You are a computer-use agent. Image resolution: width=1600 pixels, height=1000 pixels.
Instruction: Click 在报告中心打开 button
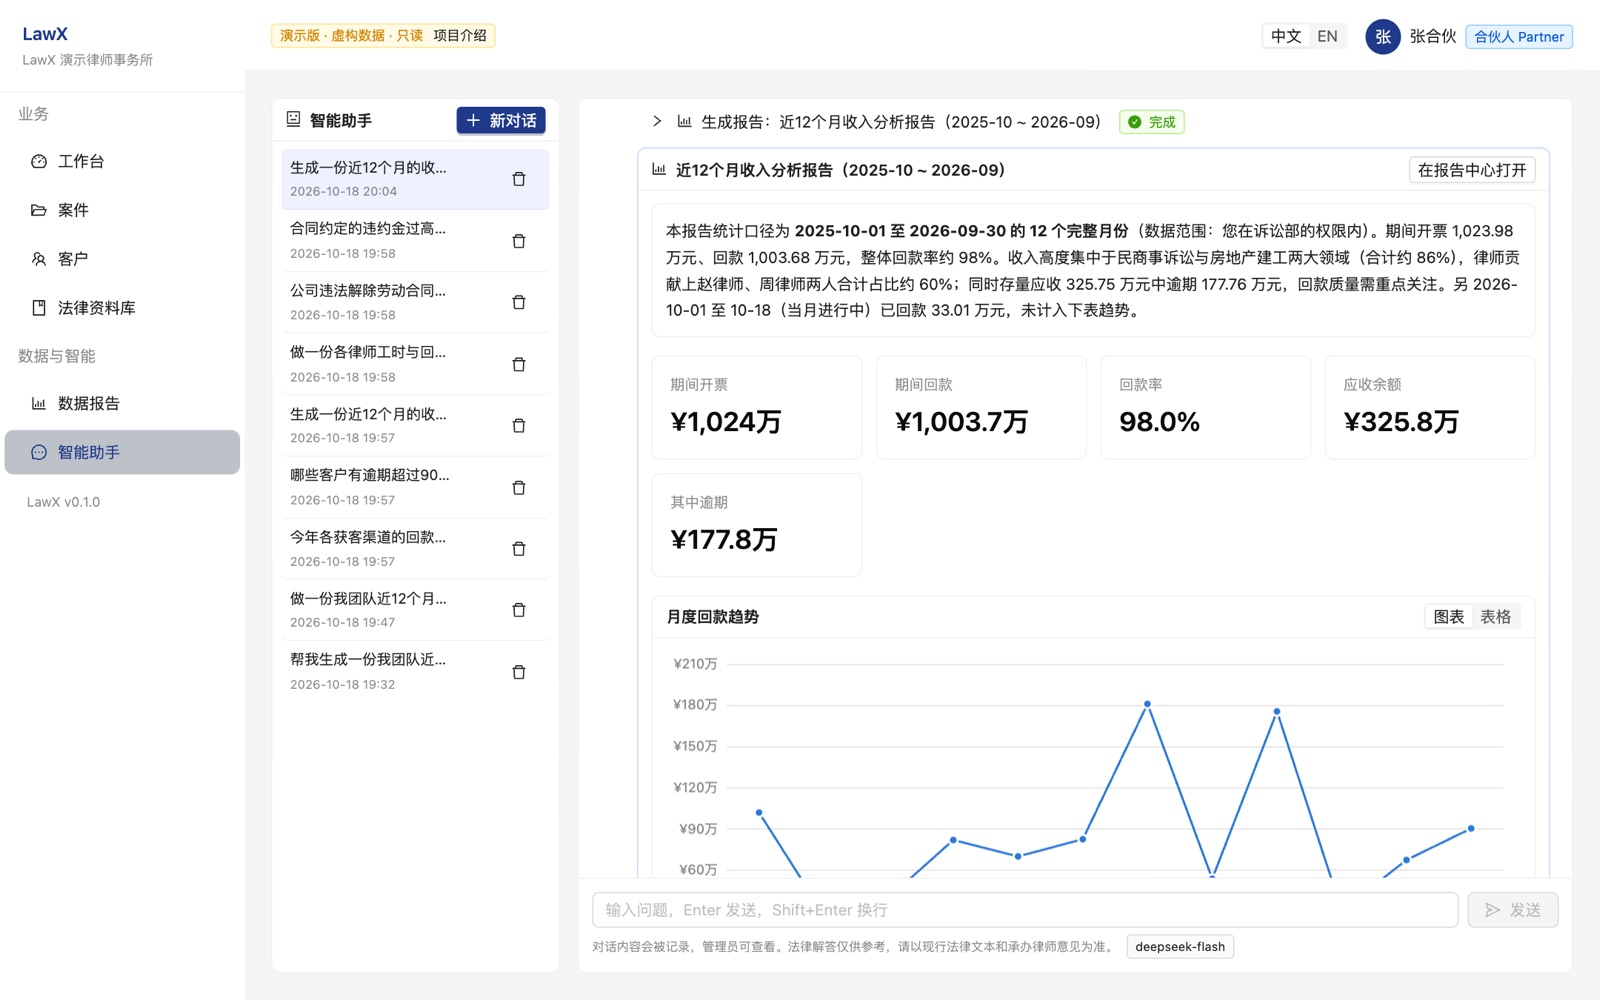click(x=1472, y=170)
